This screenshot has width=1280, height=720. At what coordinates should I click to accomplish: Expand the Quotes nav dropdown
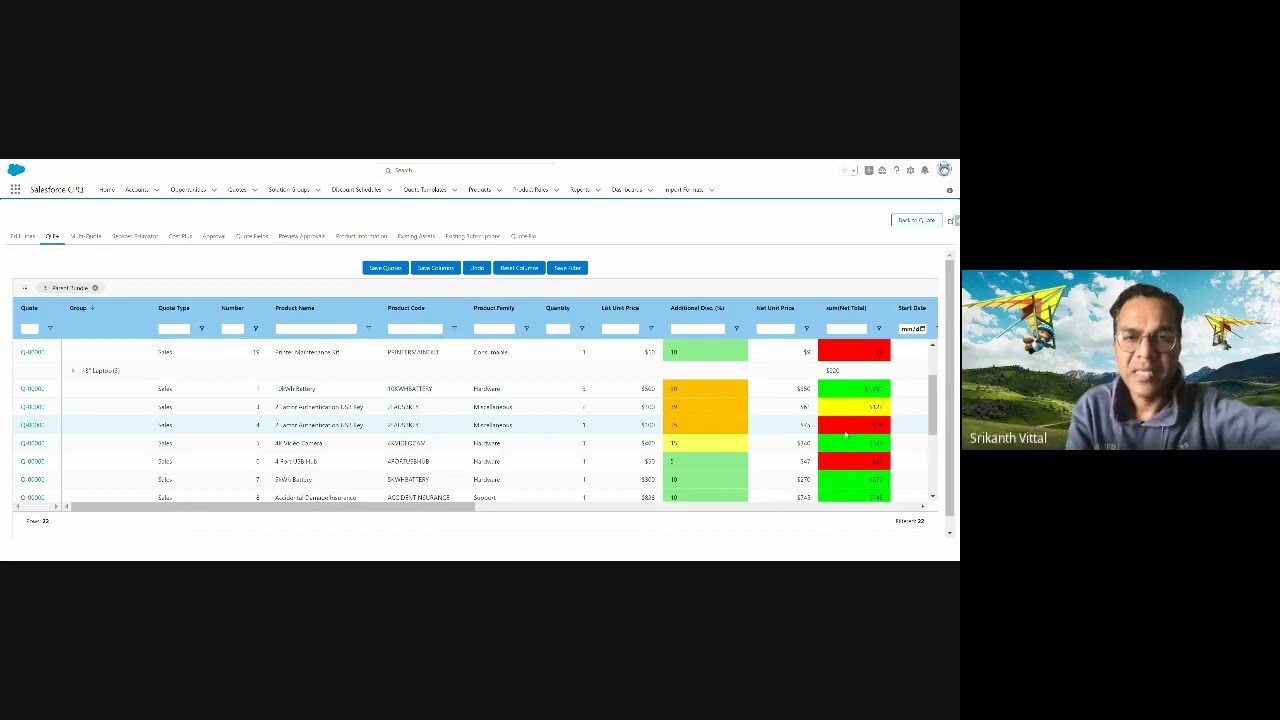click(x=254, y=190)
